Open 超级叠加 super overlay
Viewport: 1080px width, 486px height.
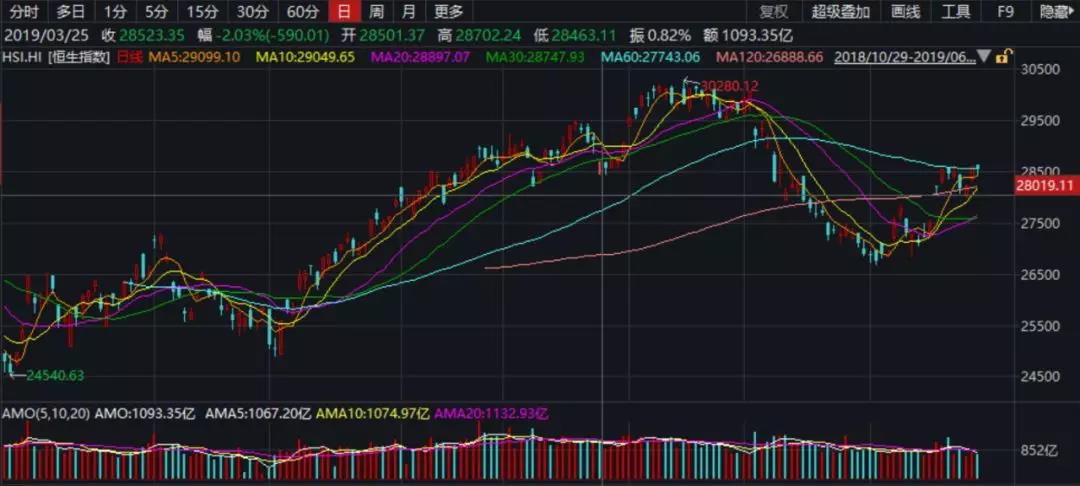pos(840,11)
